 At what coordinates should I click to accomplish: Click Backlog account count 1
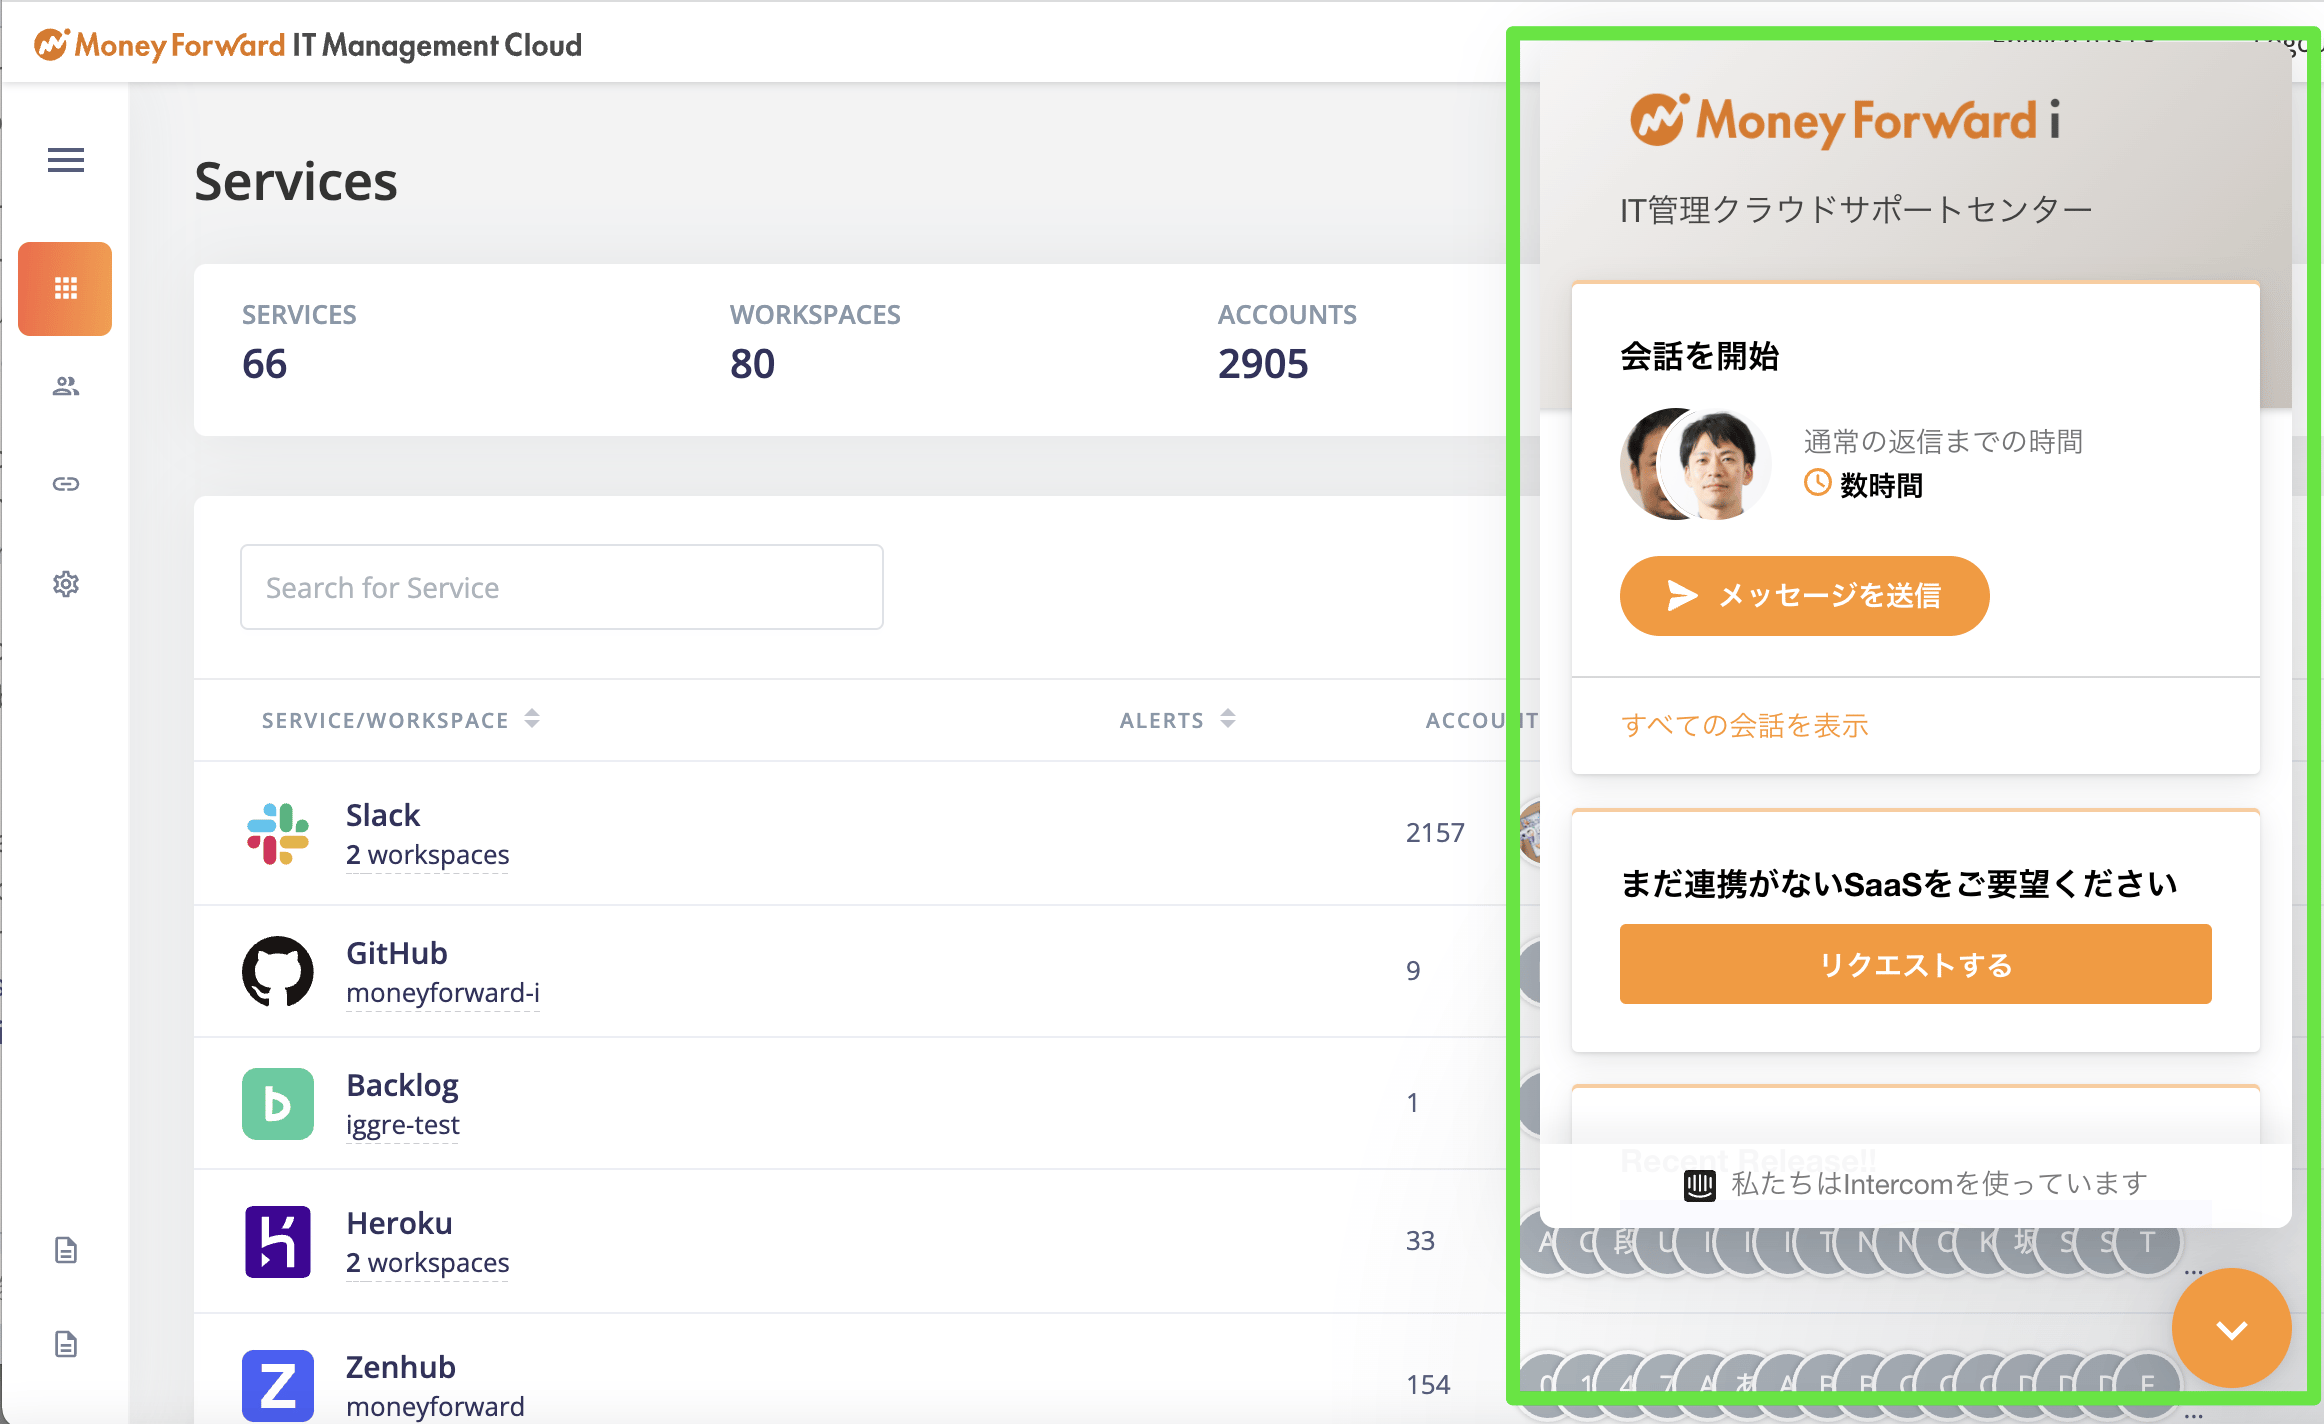click(x=1412, y=1103)
